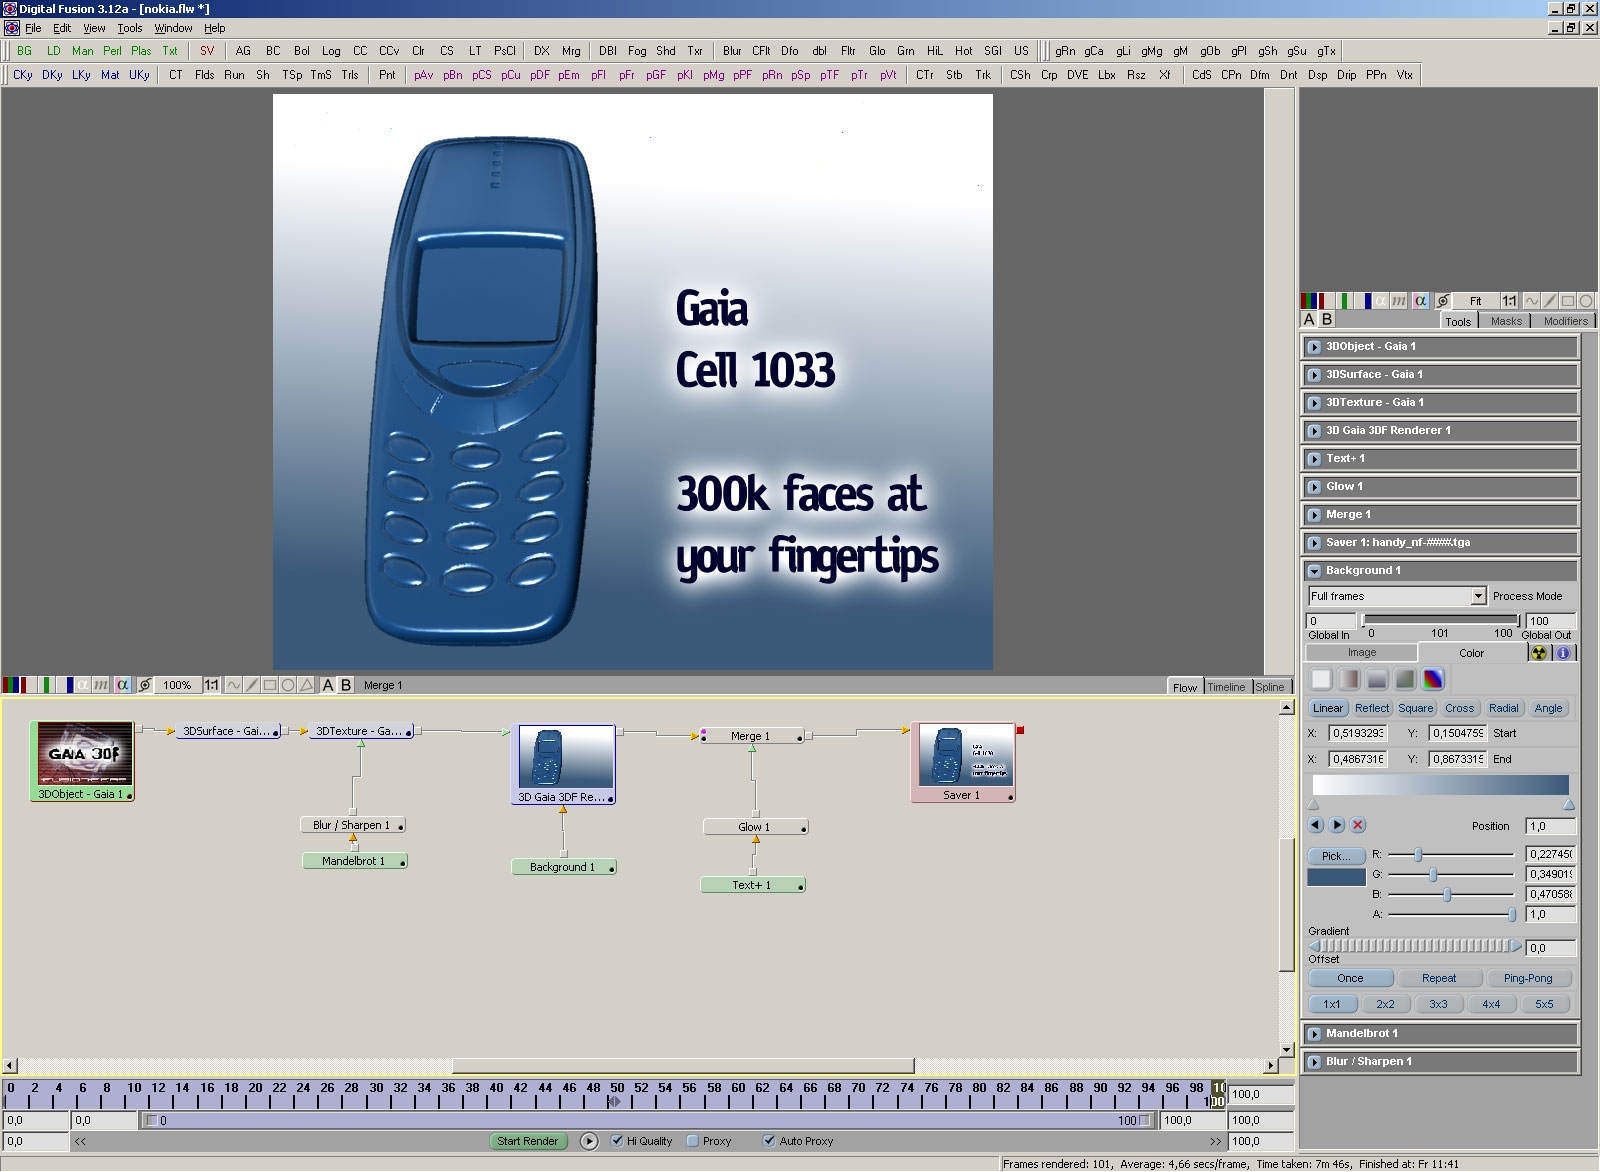
Task: Select the Radial gradient type
Action: point(1504,708)
